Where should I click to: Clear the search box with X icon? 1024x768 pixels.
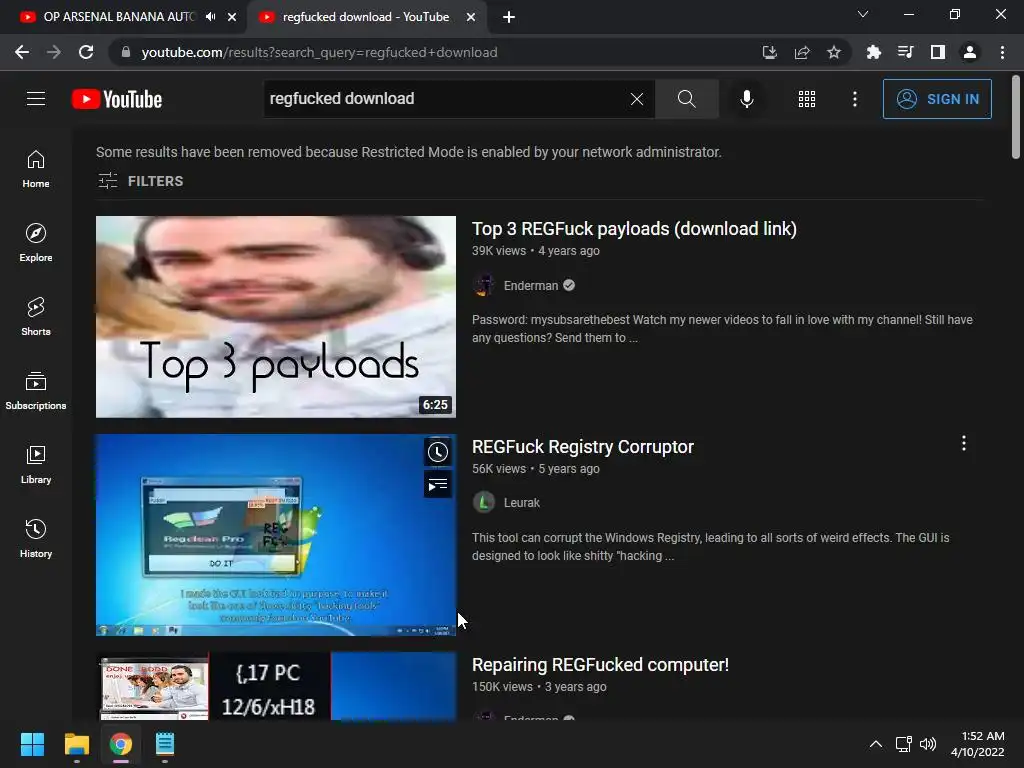637,99
